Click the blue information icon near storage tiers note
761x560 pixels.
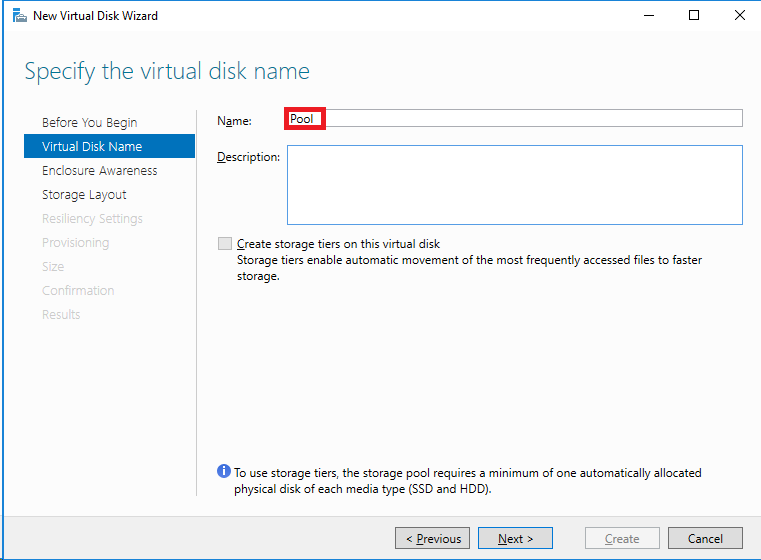[224, 471]
